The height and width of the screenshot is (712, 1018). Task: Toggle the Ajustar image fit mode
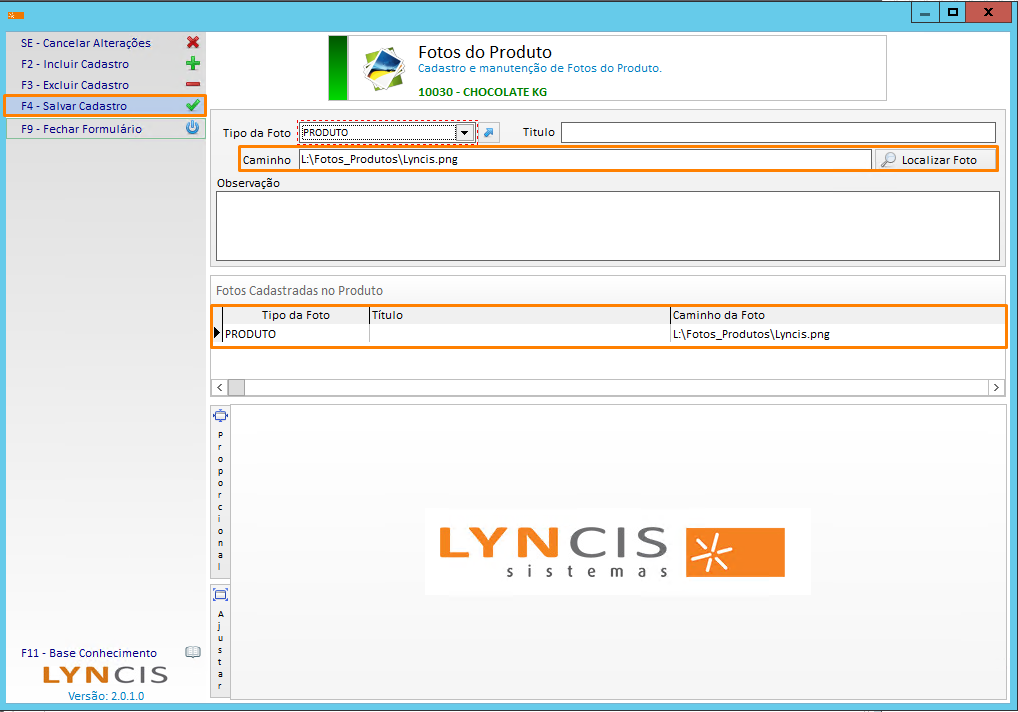click(x=221, y=640)
